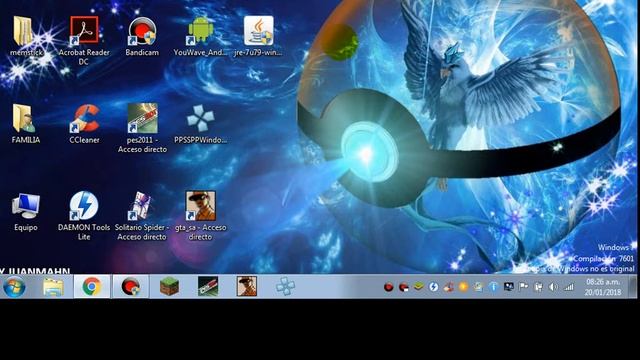Open Action Center flag icon

coord(523,287)
